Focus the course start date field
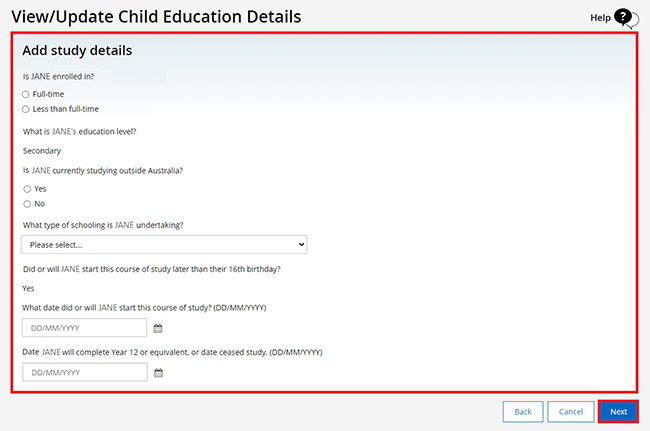The image size is (650, 431). click(x=85, y=328)
